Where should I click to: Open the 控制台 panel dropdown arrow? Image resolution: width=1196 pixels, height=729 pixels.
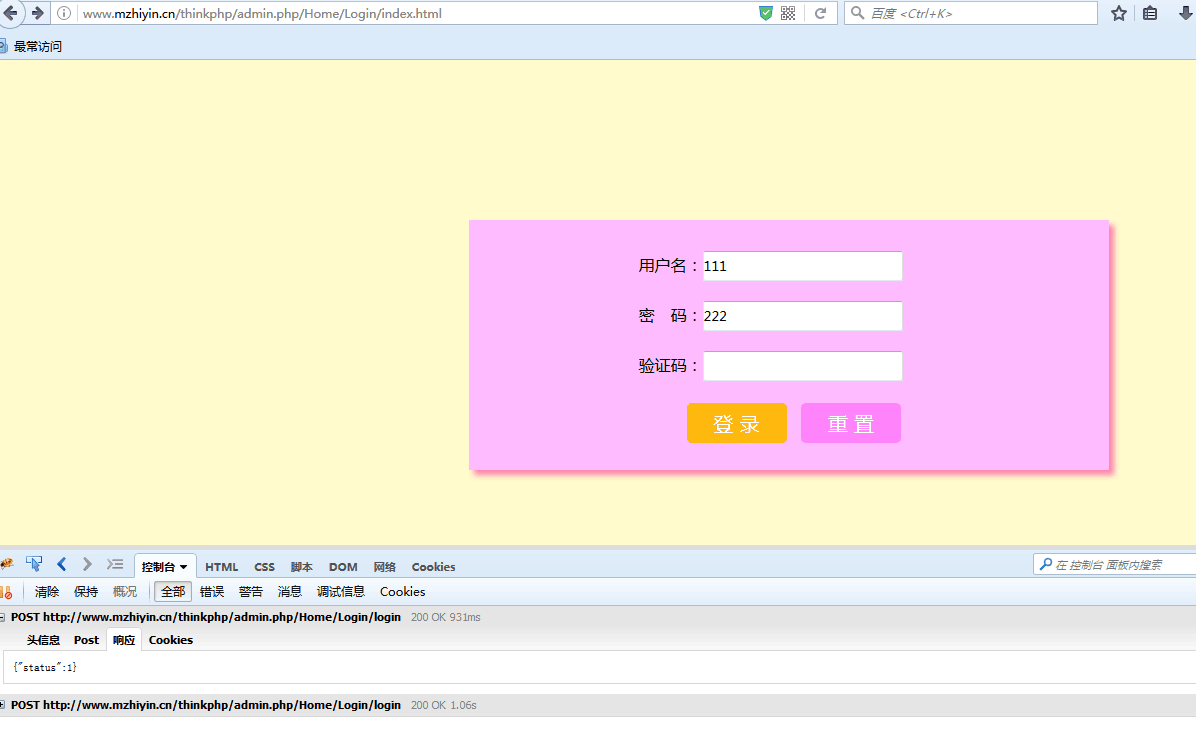click(183, 567)
